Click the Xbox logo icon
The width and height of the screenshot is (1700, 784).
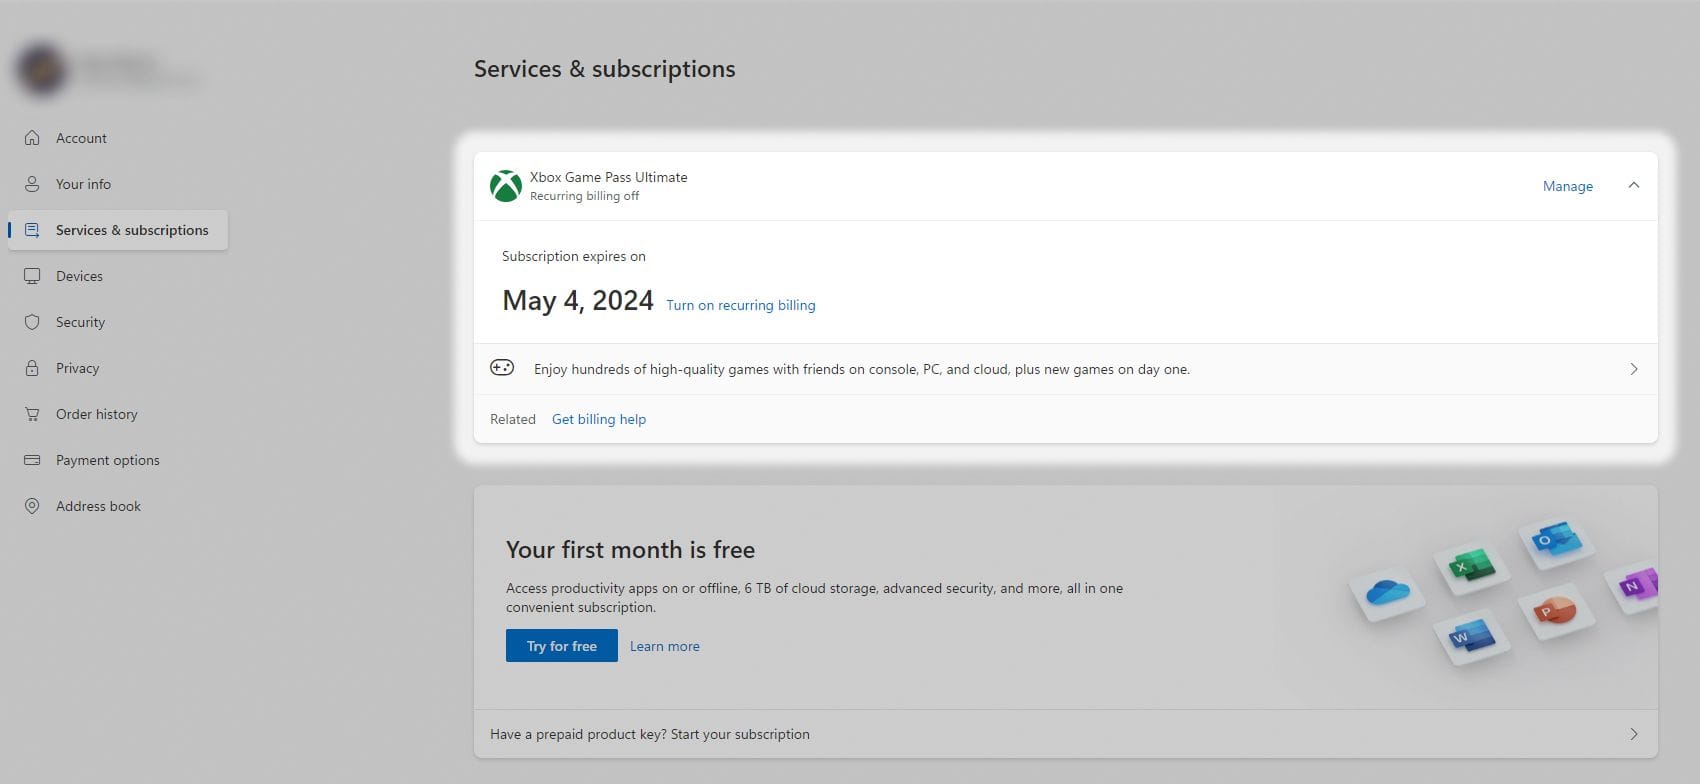pos(505,186)
